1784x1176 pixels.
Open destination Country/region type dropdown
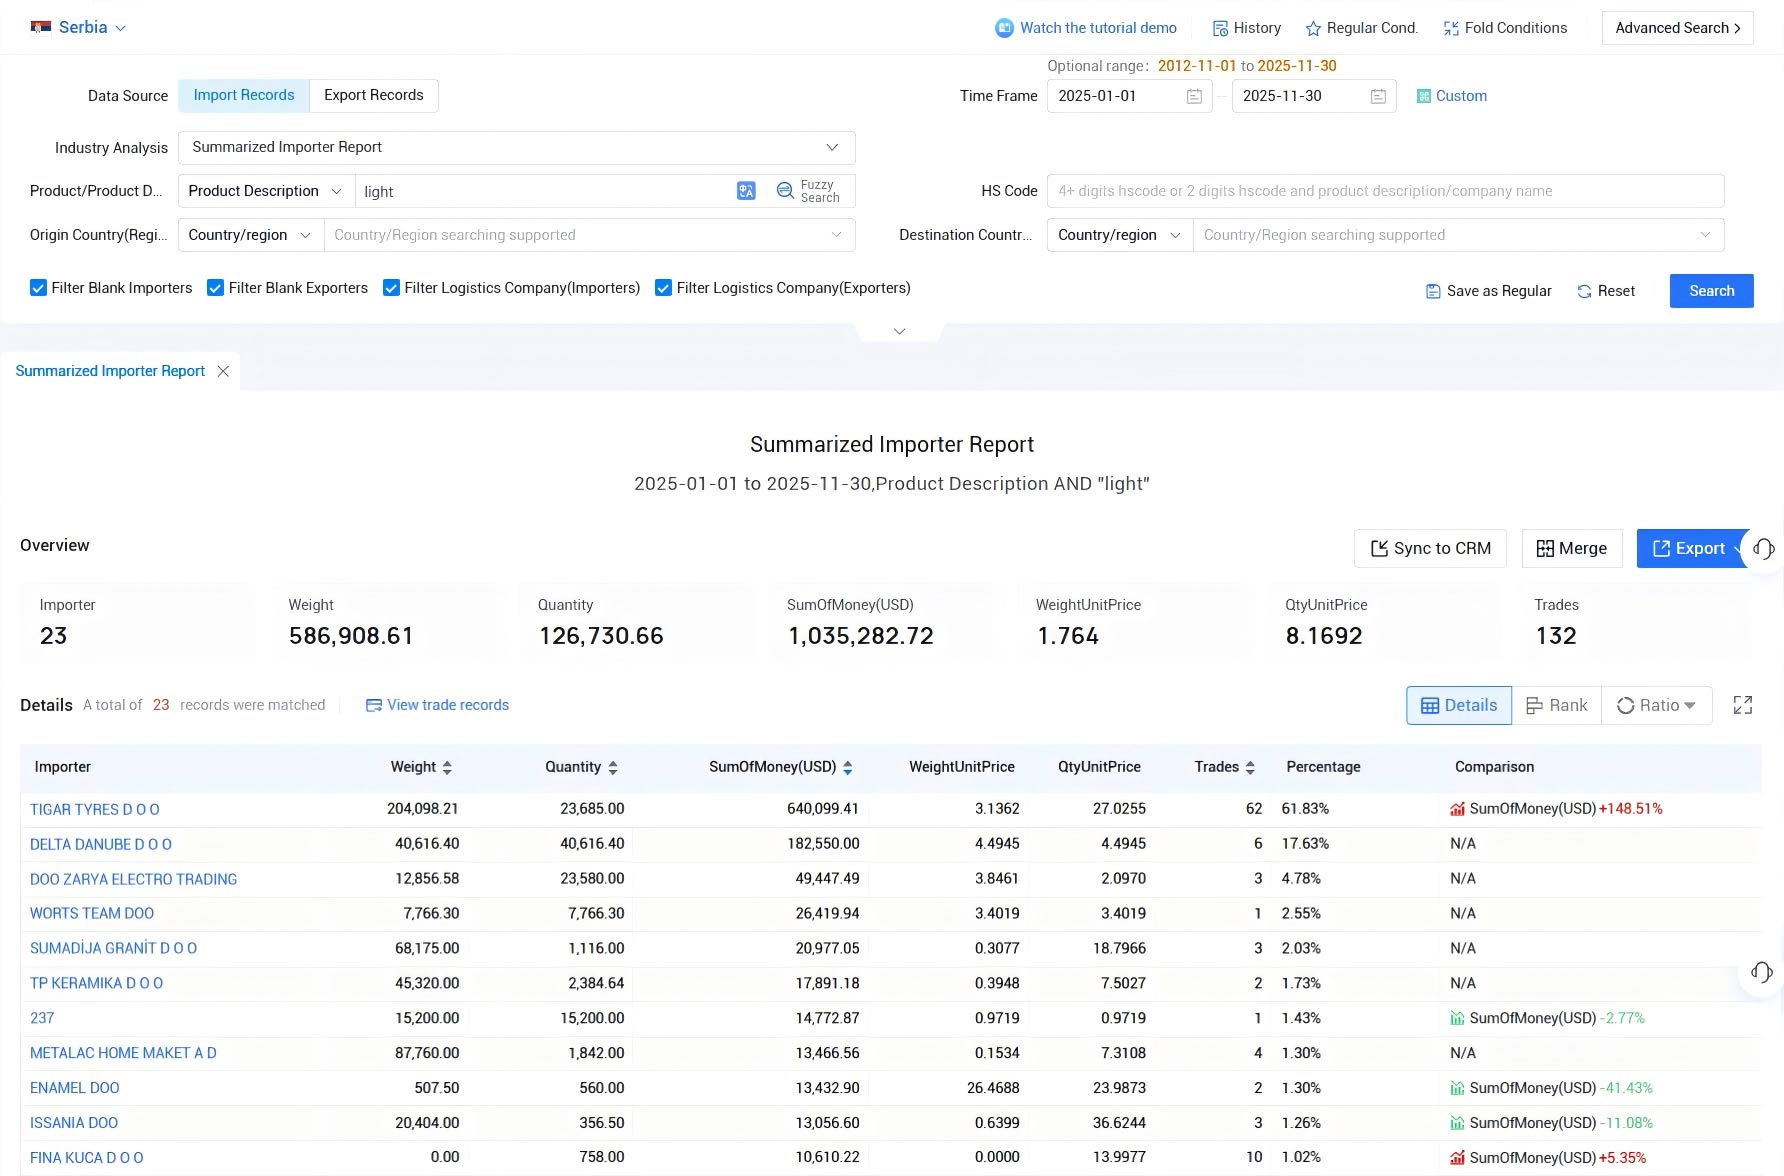1120,235
